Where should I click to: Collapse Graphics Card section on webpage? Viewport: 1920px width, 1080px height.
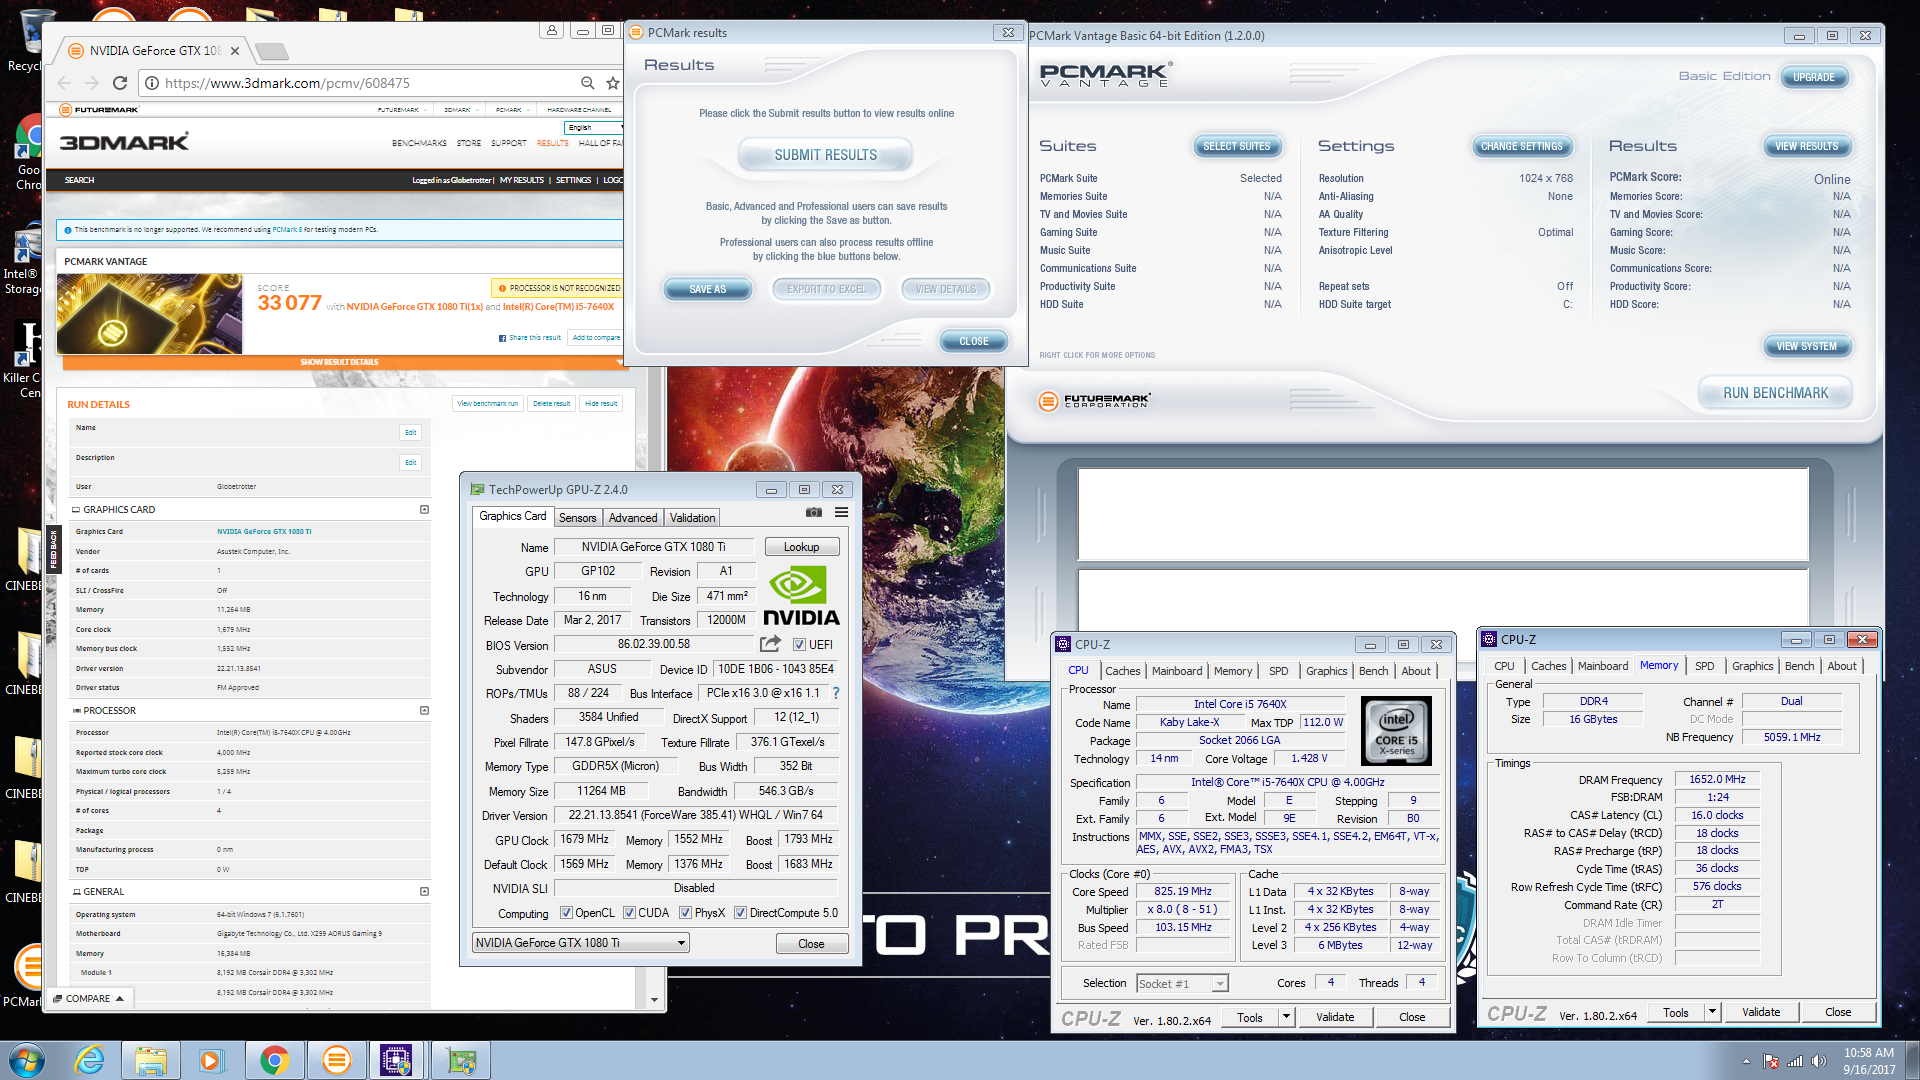click(424, 510)
